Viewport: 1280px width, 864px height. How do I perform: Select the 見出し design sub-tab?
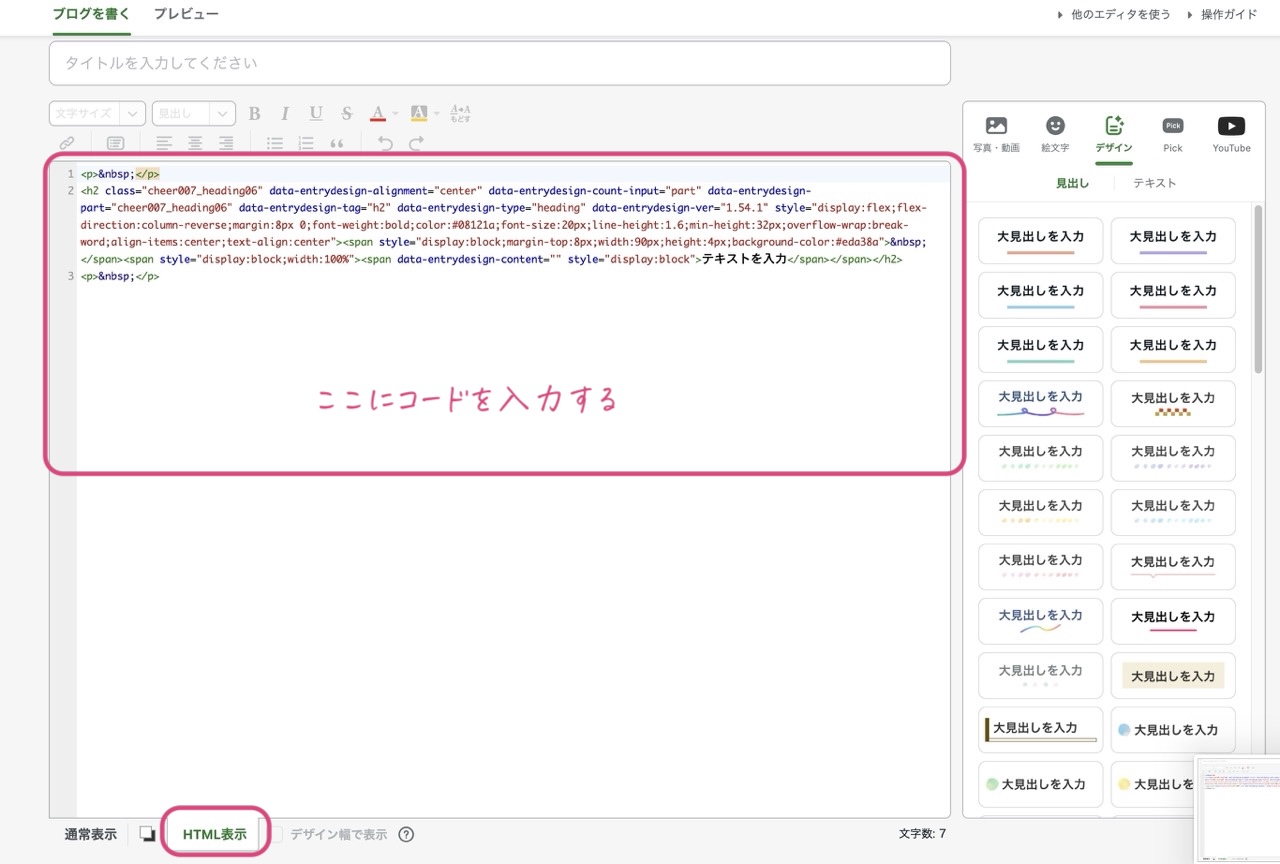(1073, 183)
